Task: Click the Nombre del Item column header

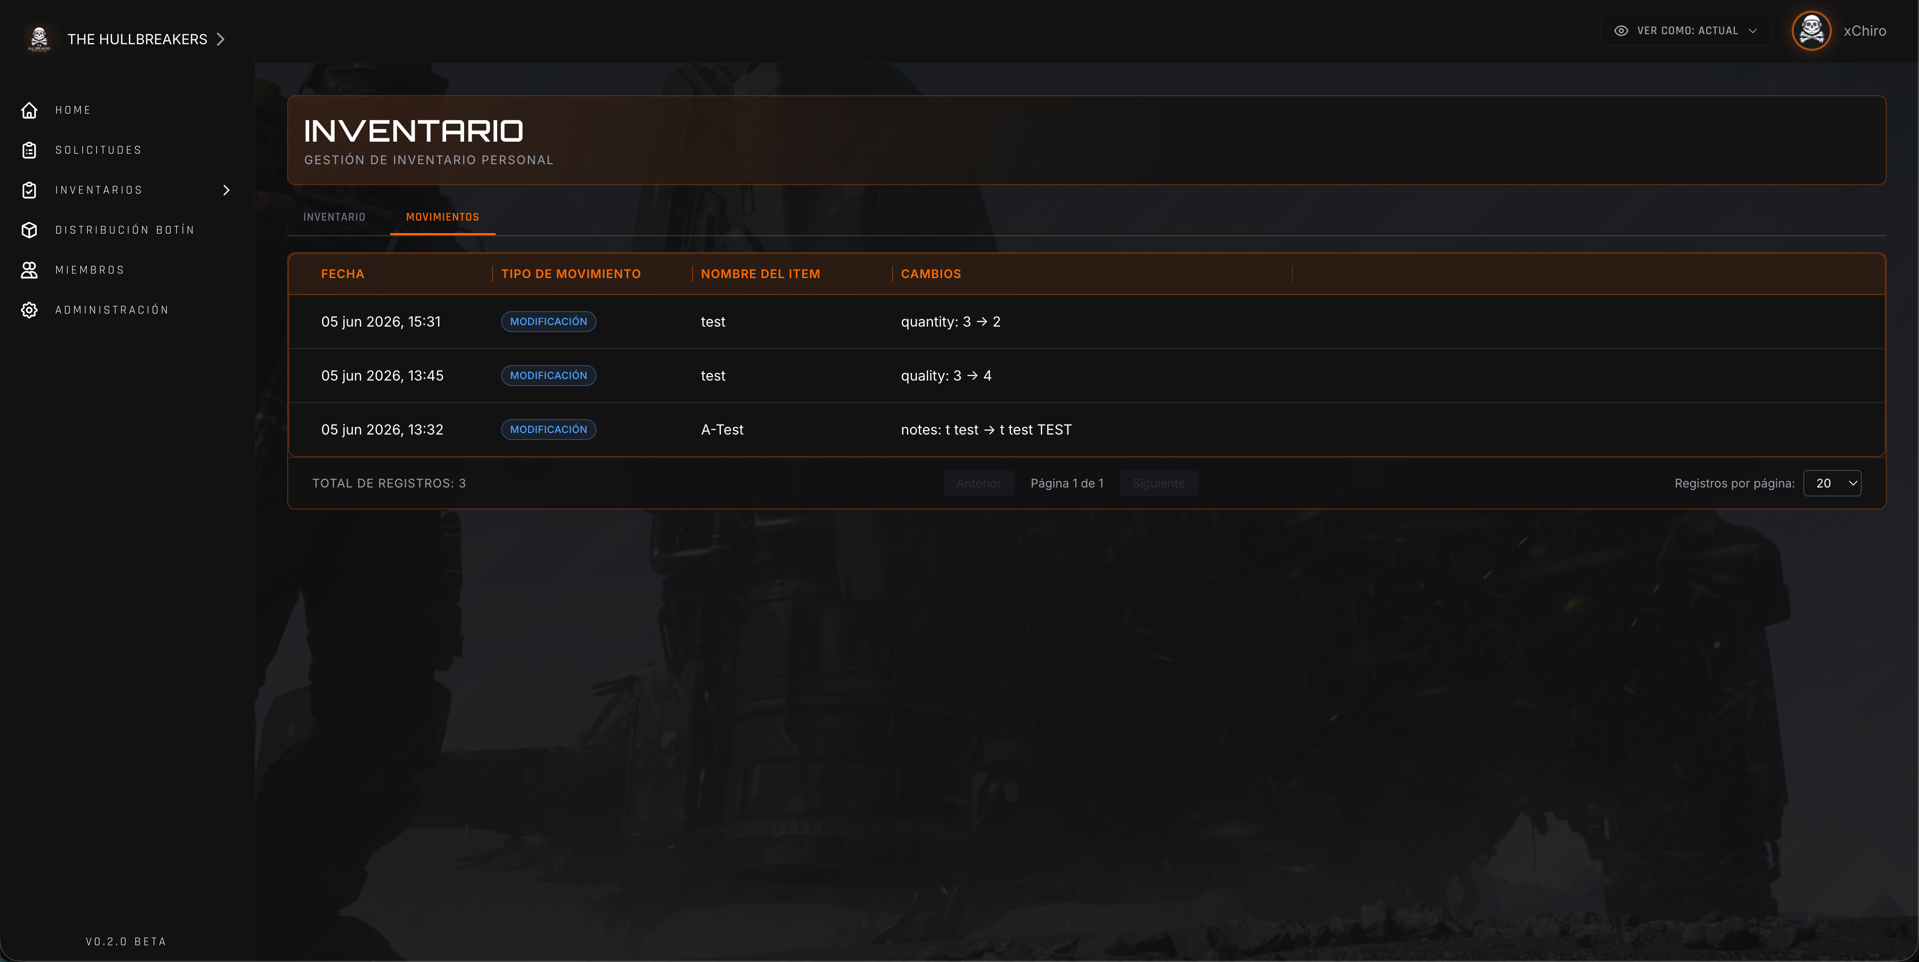Action: point(760,274)
